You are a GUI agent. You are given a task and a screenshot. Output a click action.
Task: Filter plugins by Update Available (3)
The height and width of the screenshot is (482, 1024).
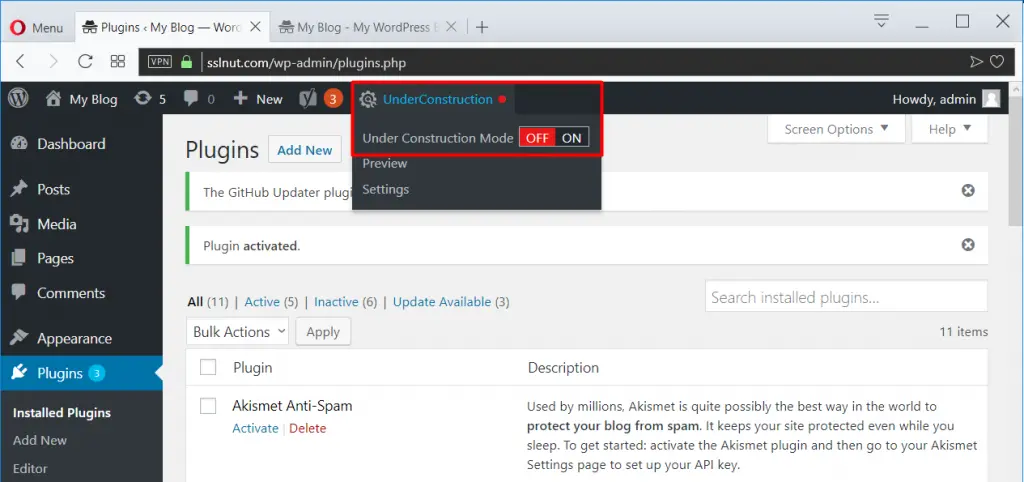click(451, 302)
